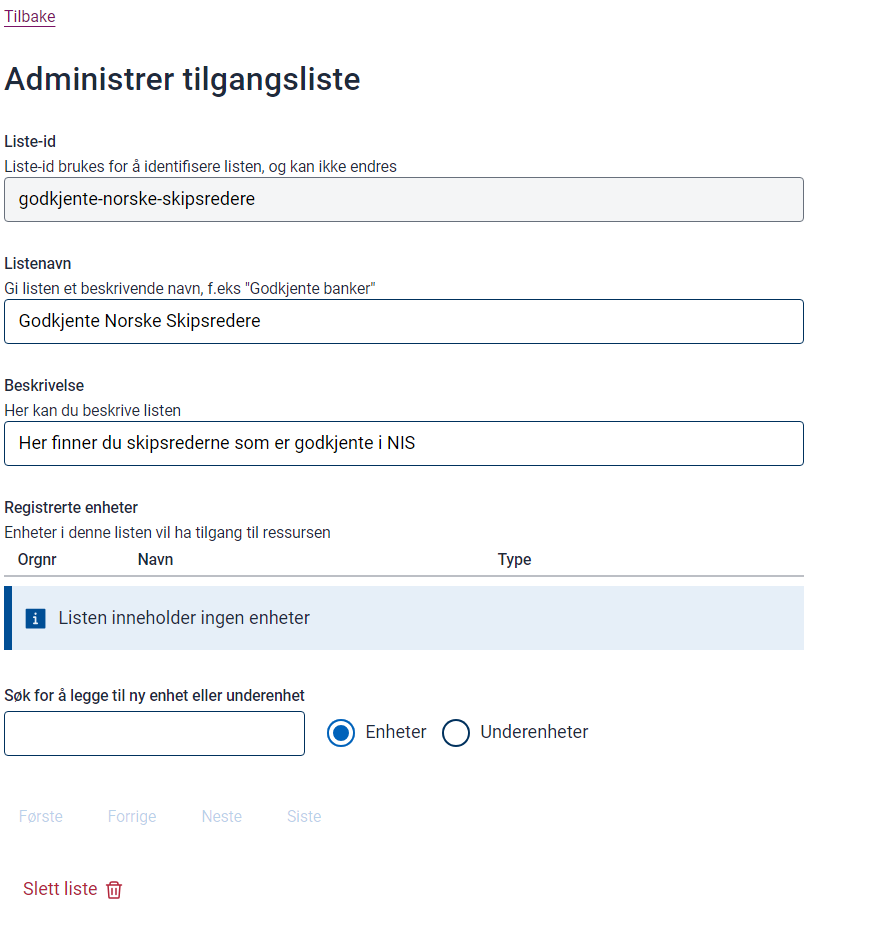This screenshot has height=942, width=891.
Task: Click the Forrige pagination control
Action: pos(131,816)
